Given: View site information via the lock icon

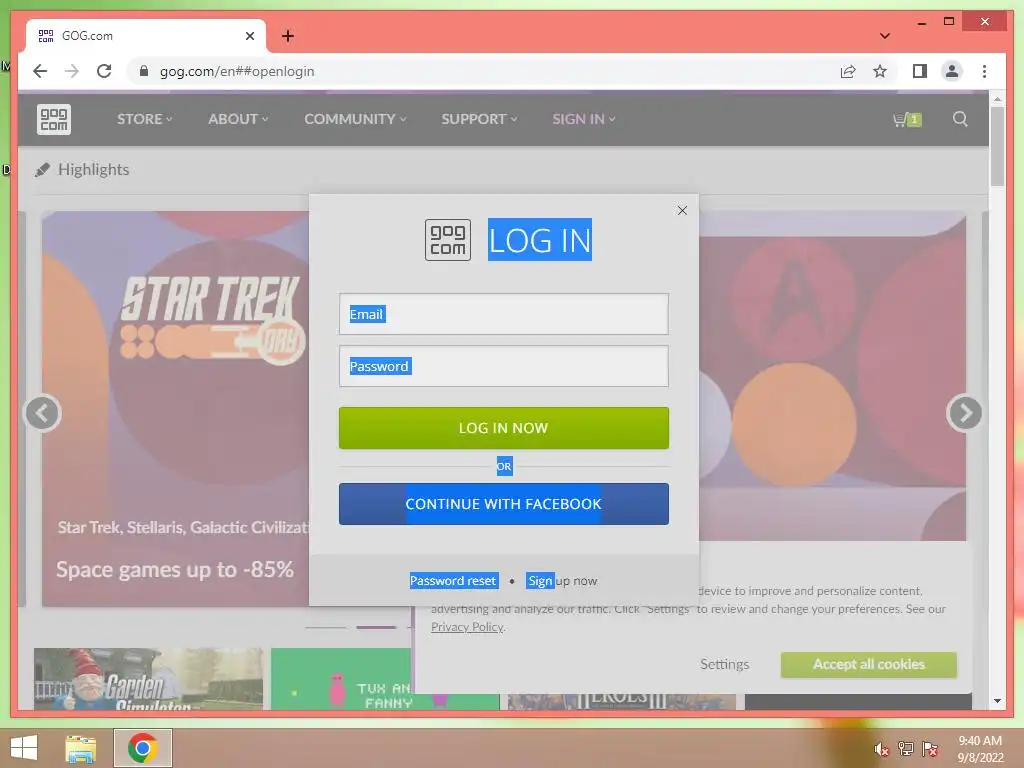Looking at the screenshot, I should [144, 71].
